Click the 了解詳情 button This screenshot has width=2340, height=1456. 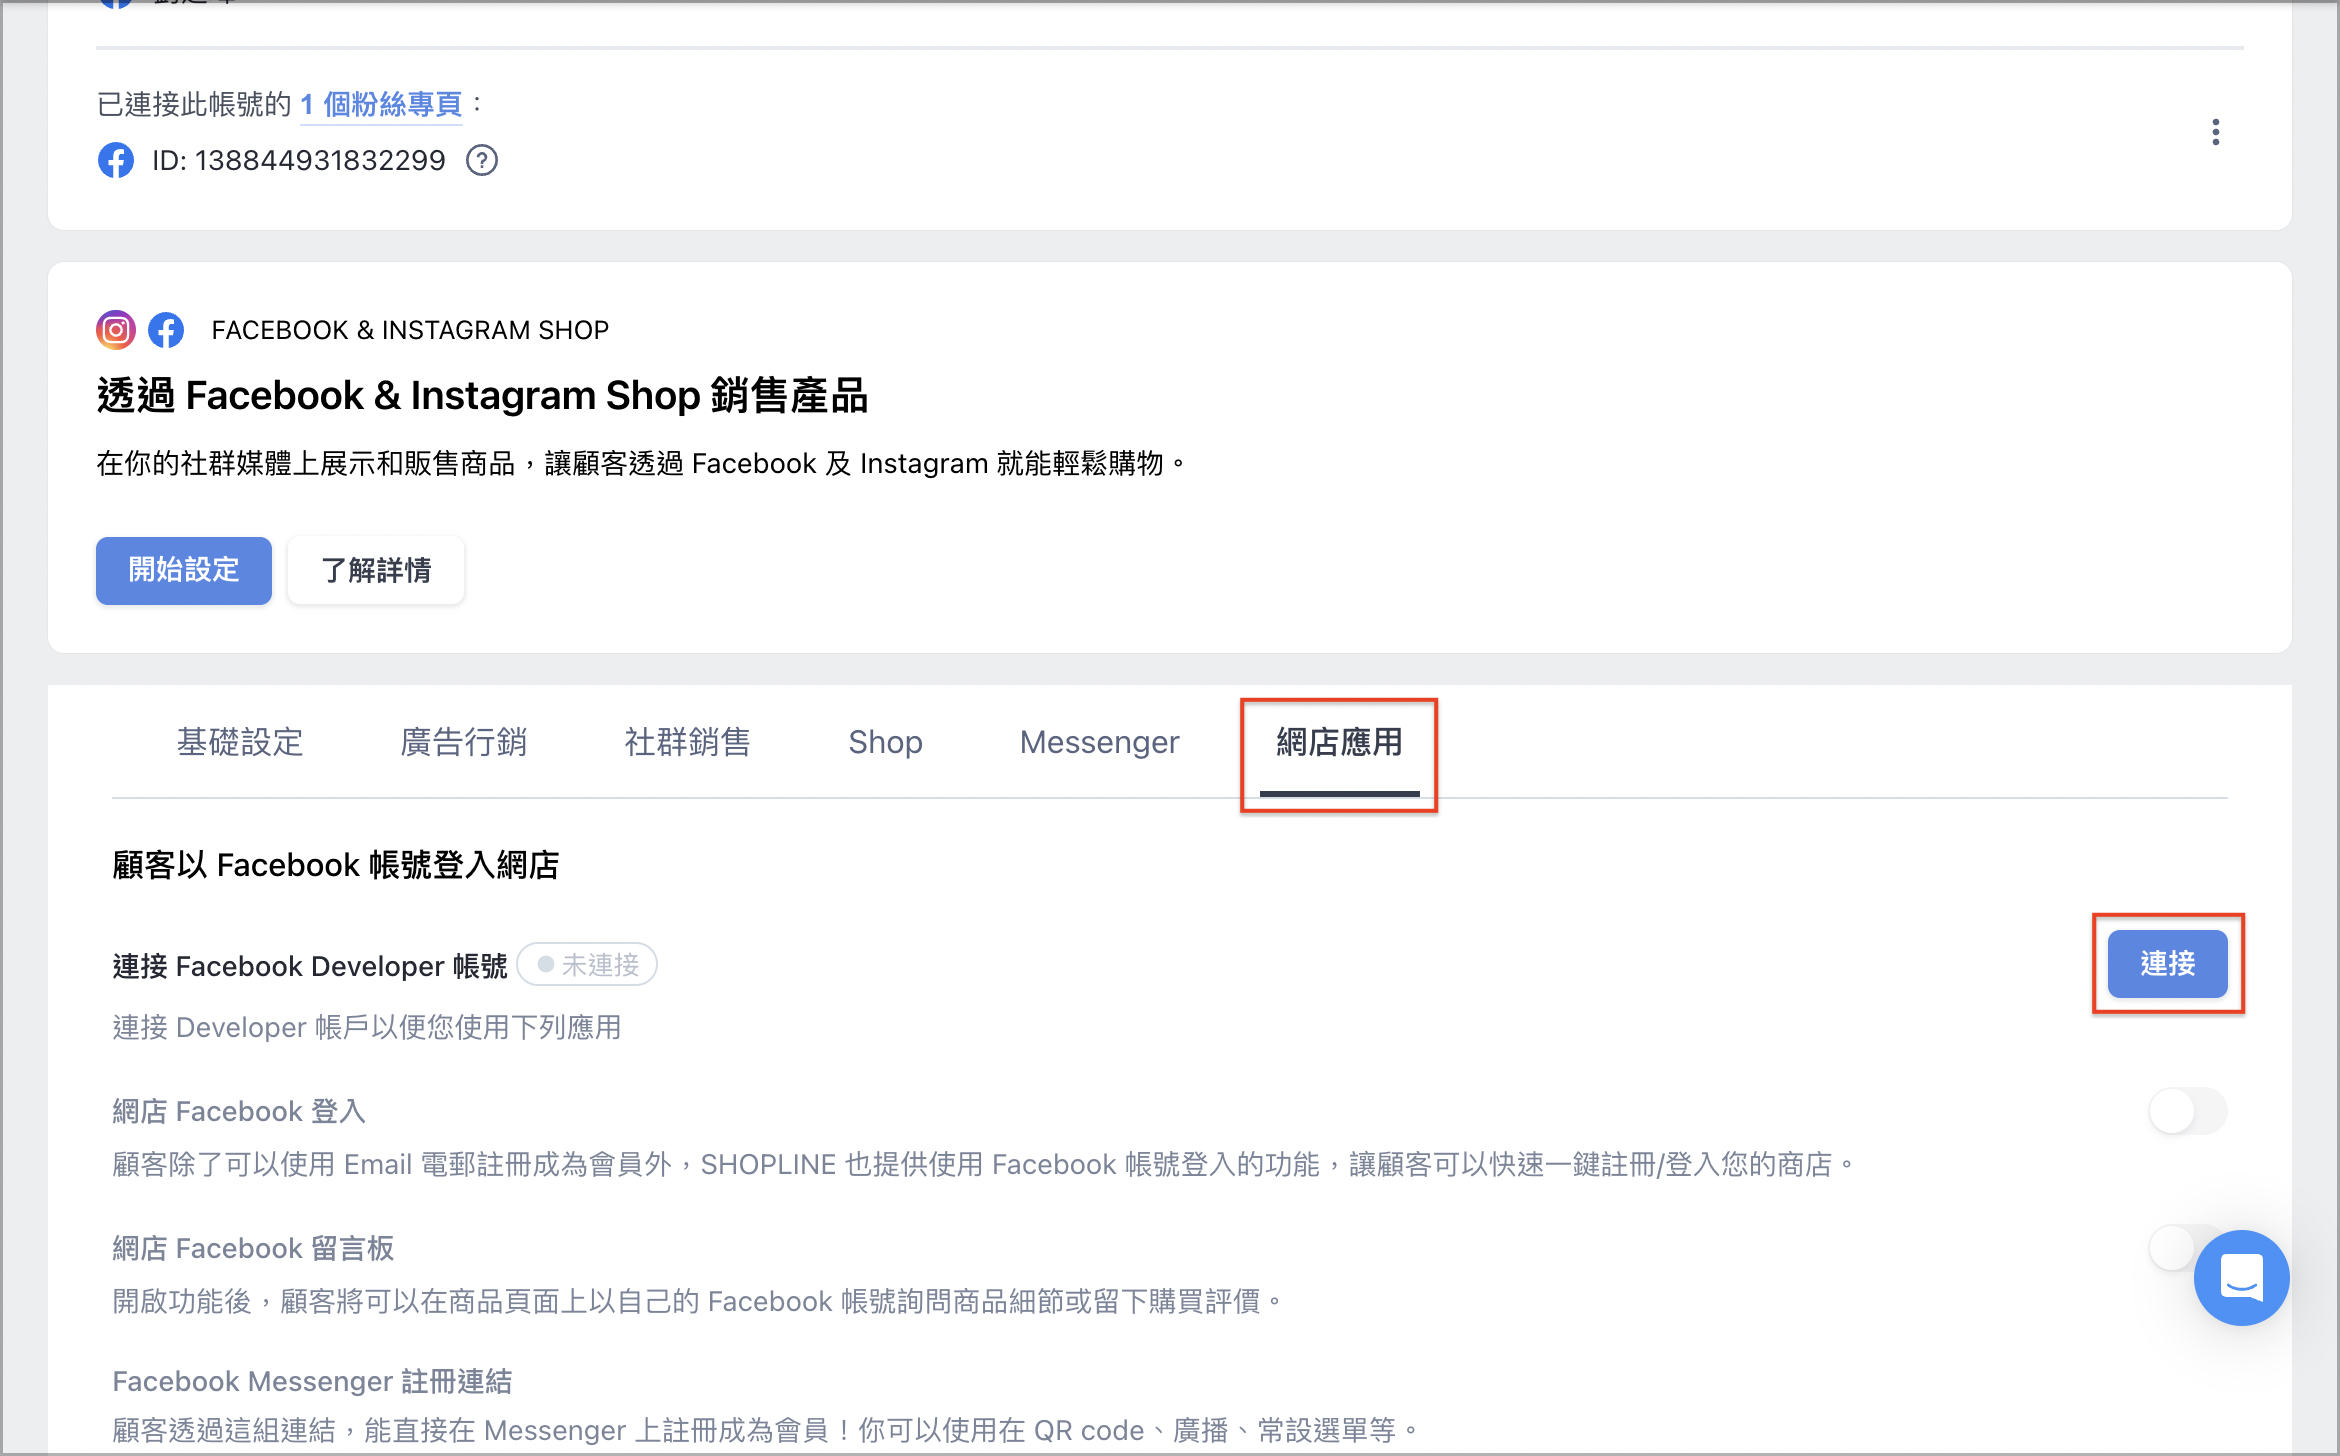[376, 570]
